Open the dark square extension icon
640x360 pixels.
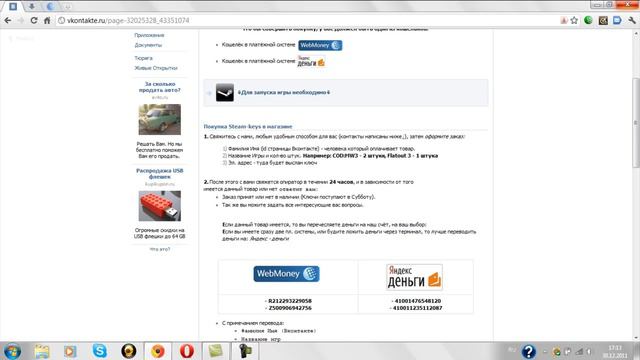pyautogui.click(x=603, y=20)
